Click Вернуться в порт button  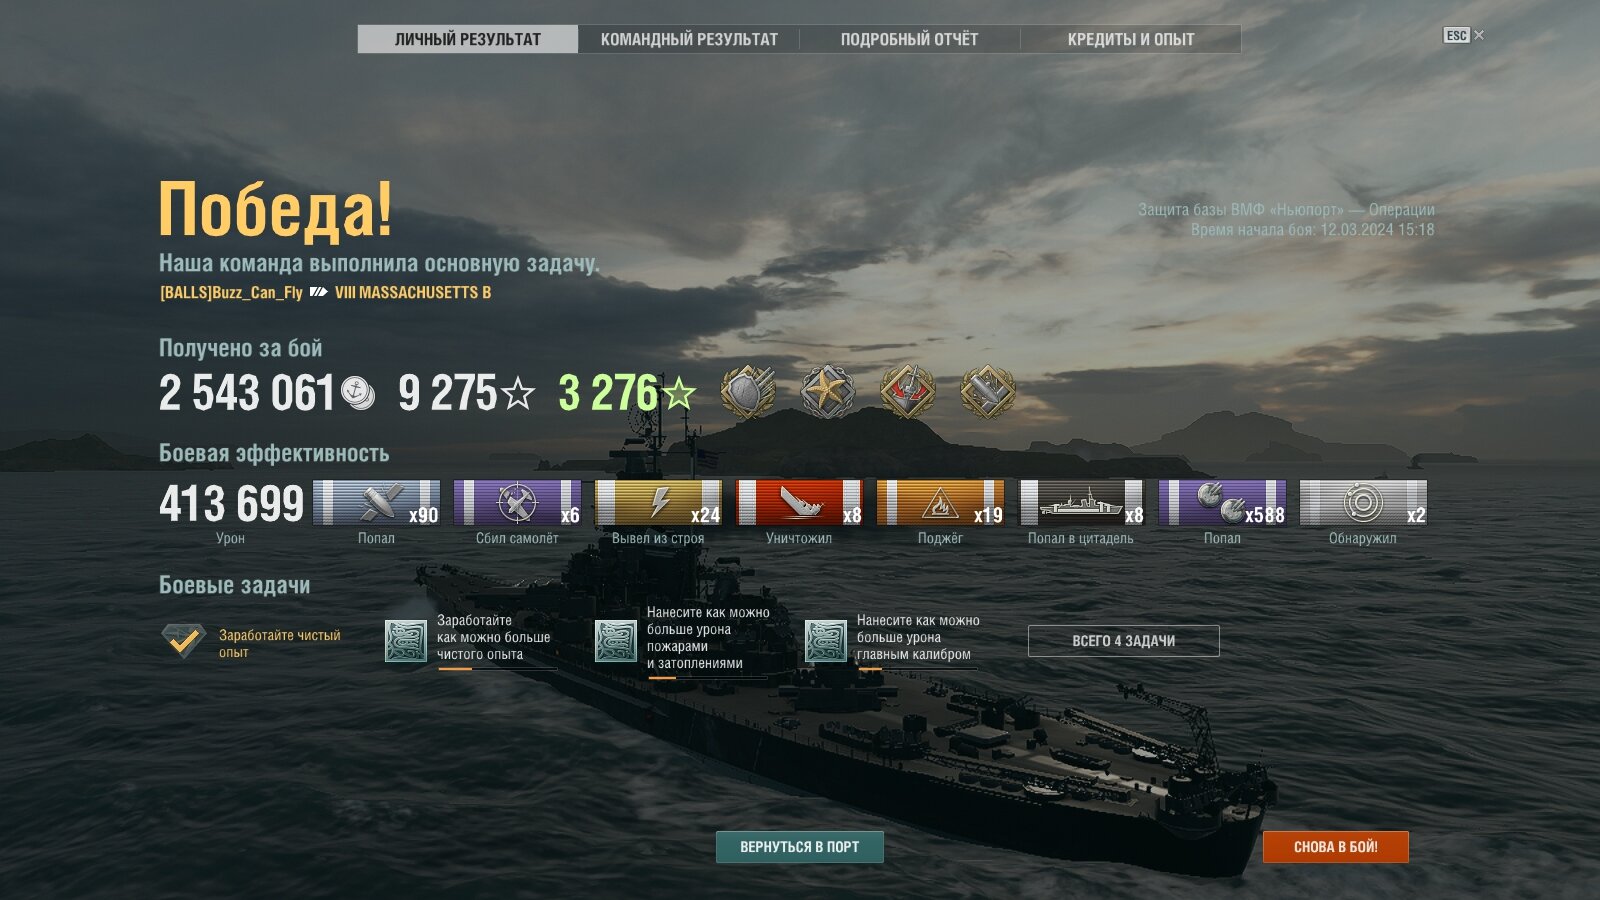tap(800, 847)
